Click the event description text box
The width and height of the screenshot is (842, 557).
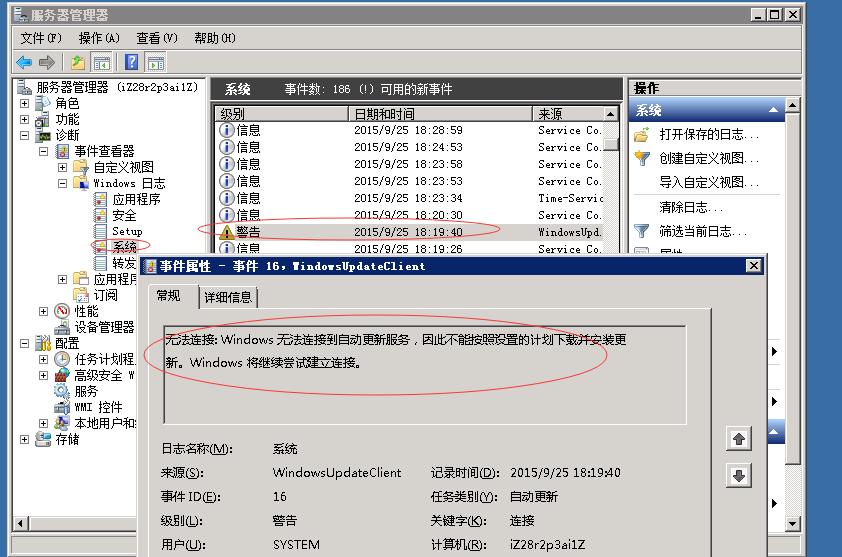(x=425, y=374)
